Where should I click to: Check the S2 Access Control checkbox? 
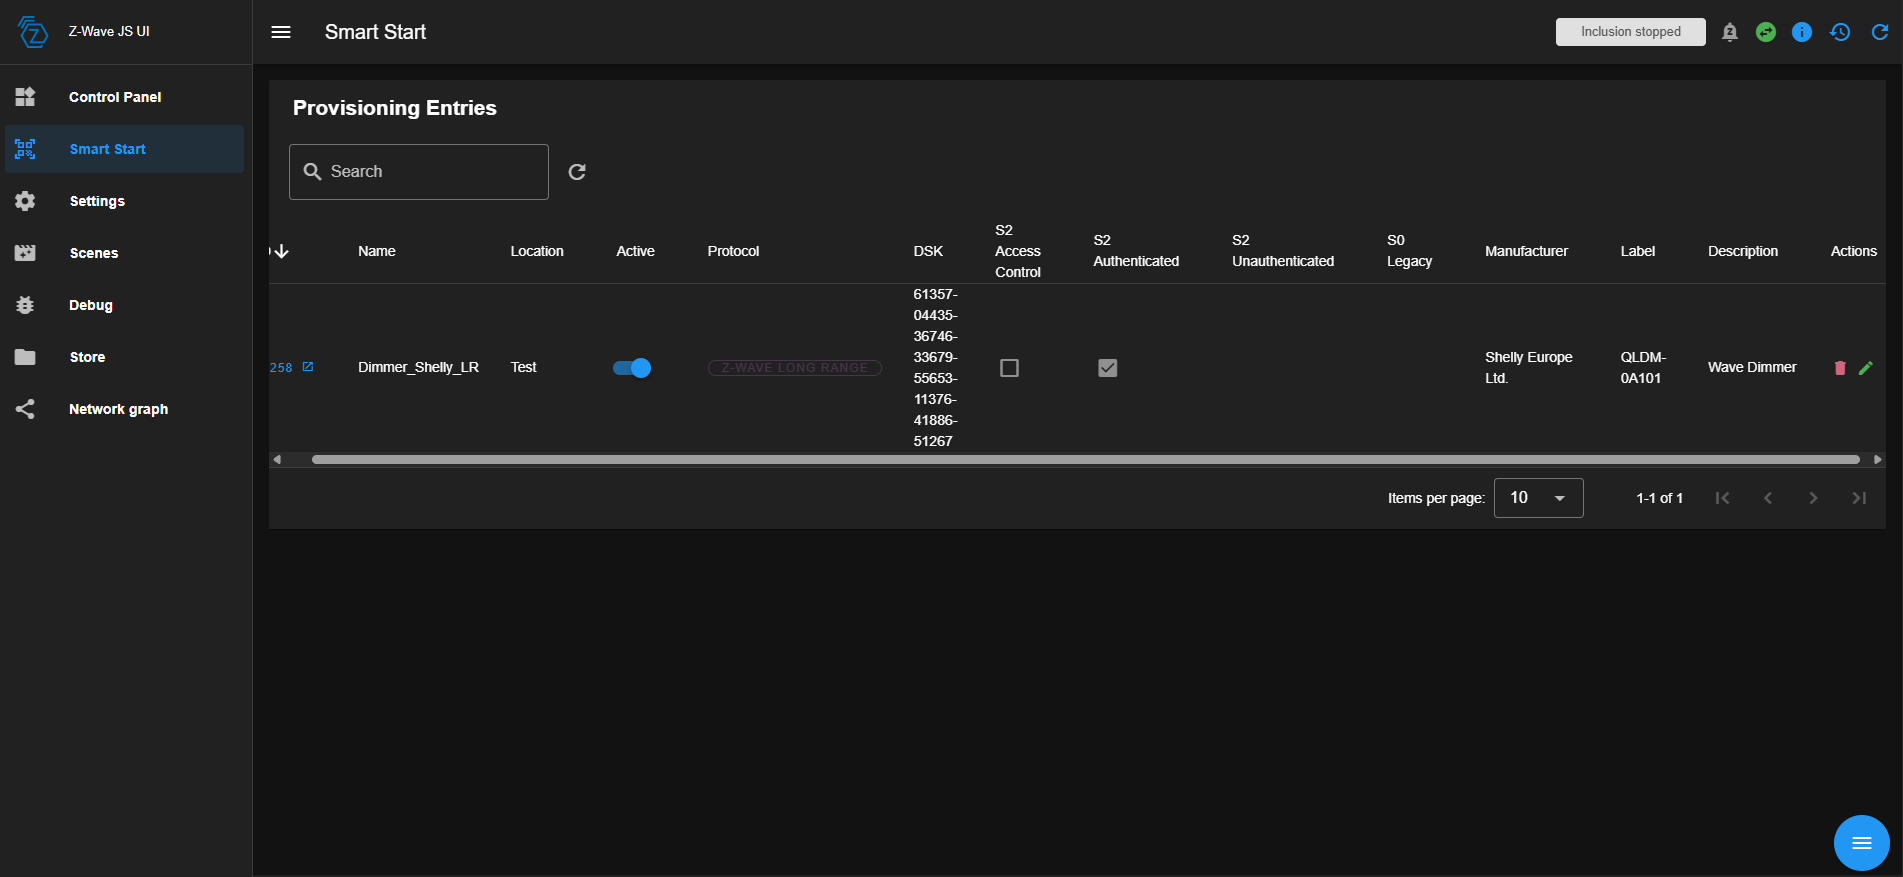tap(1009, 368)
